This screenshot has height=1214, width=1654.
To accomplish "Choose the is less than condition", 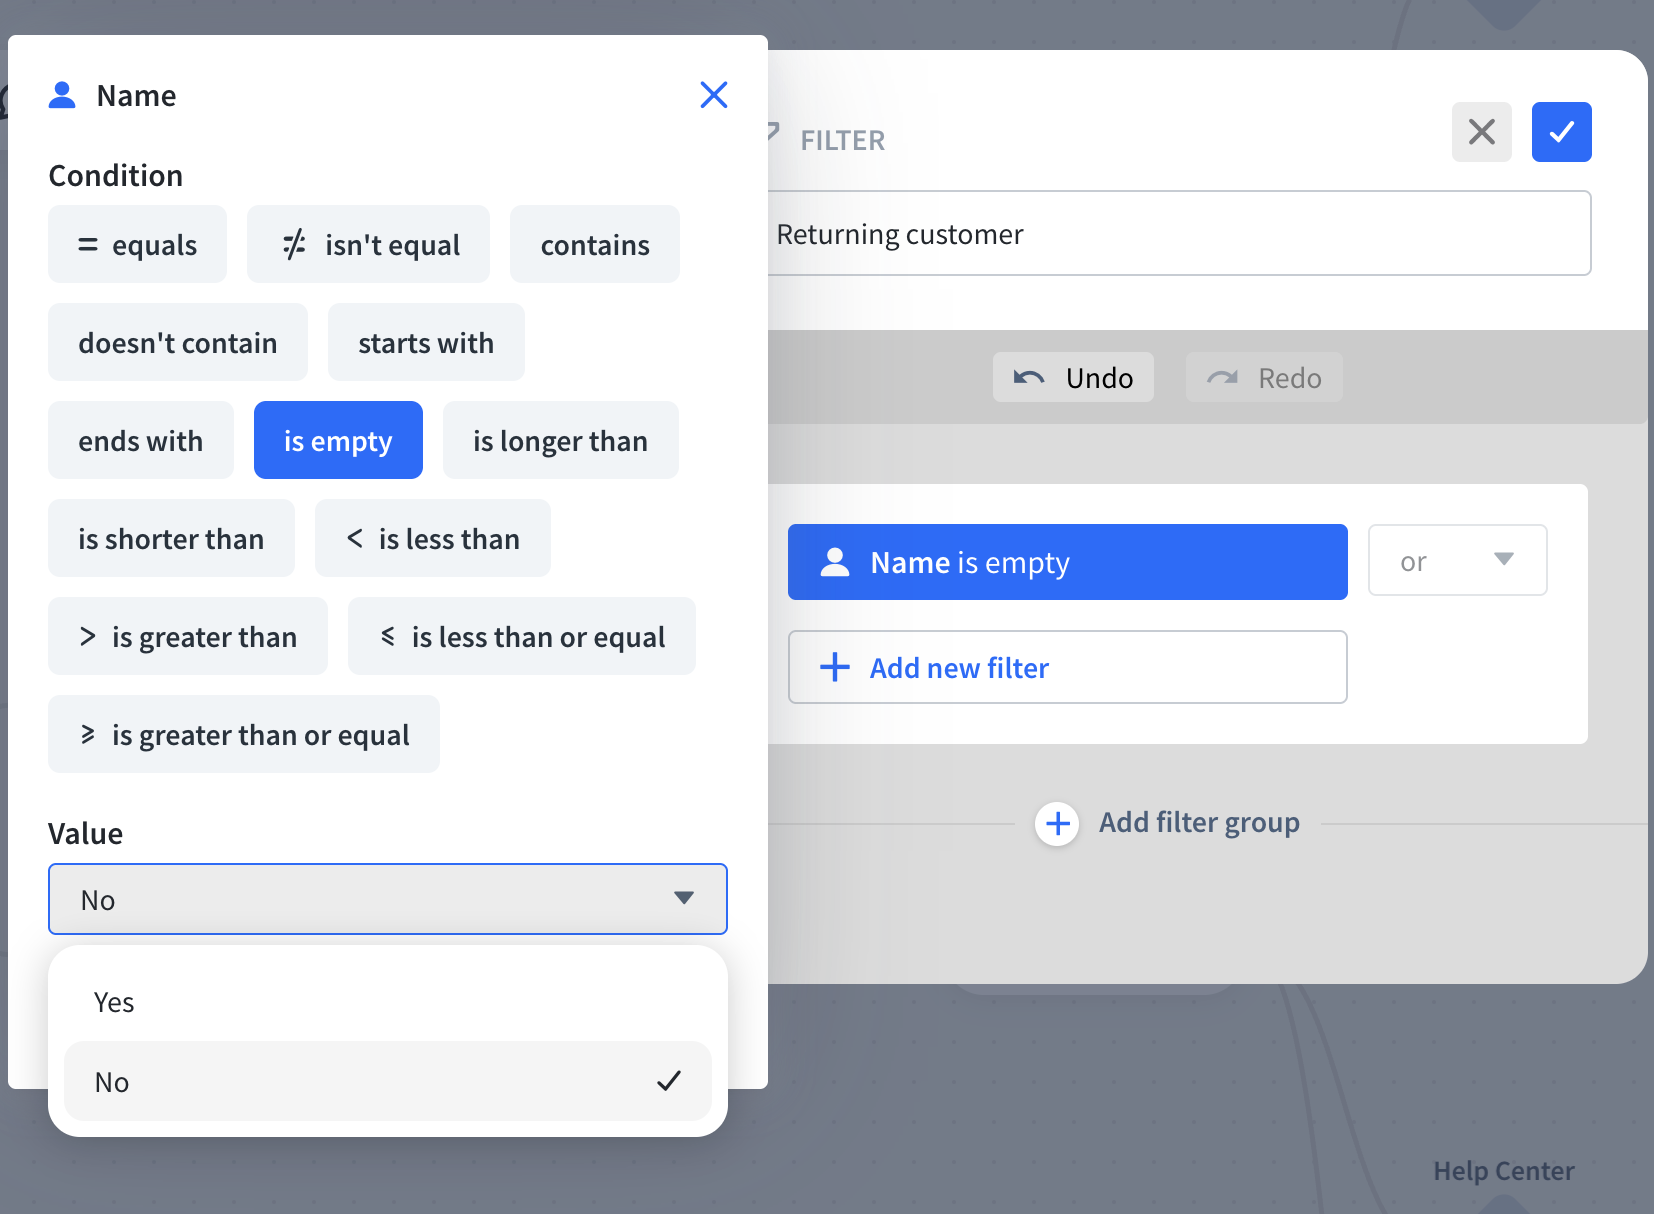I will click(432, 539).
